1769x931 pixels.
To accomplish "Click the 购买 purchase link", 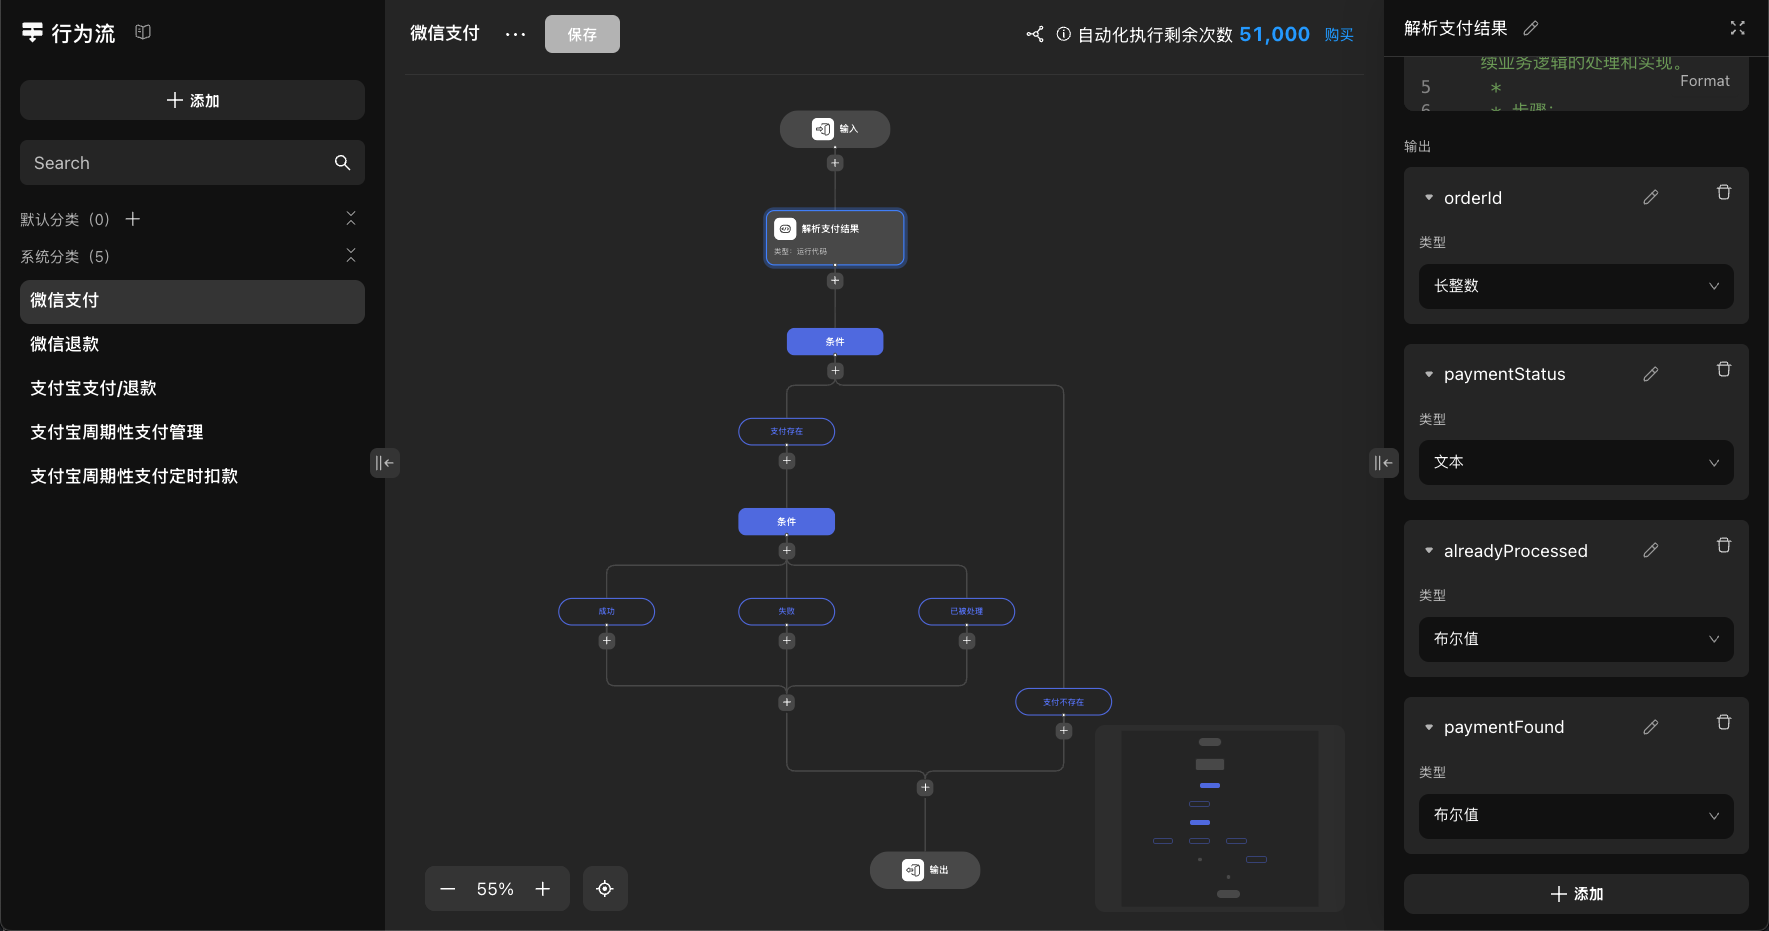I will point(1338,35).
